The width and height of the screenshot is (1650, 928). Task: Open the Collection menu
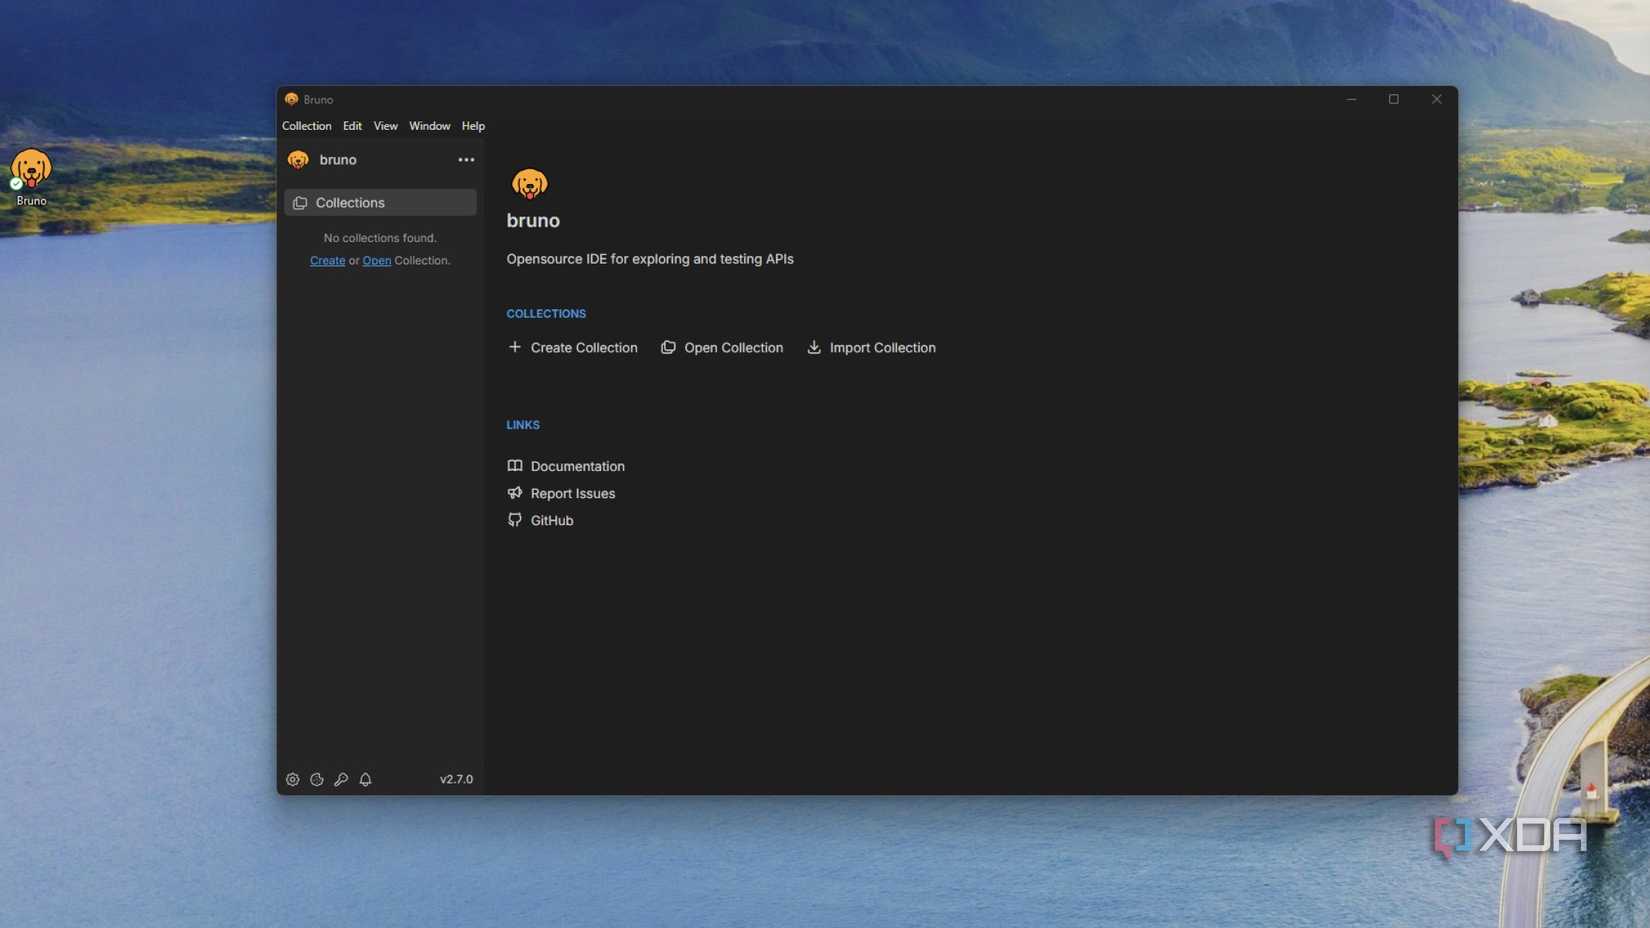coord(306,125)
